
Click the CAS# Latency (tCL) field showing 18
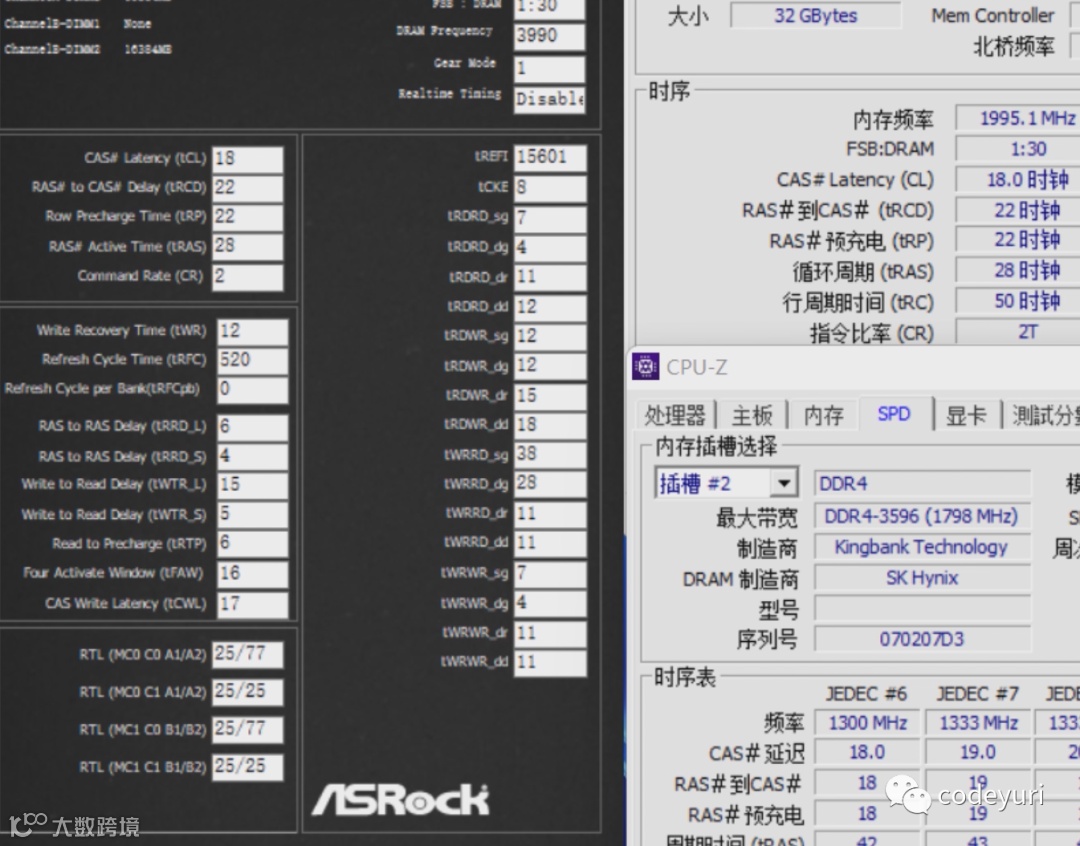pyautogui.click(x=247, y=158)
